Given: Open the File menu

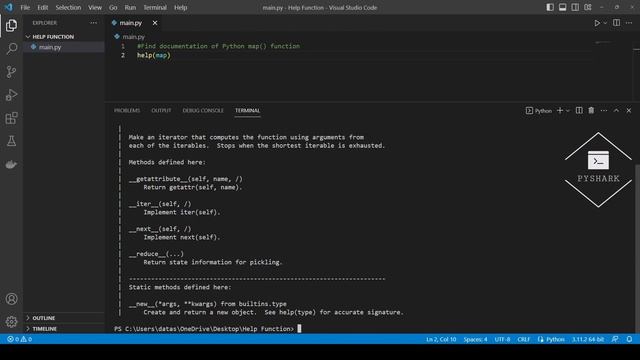Looking at the screenshot, I should [25, 7].
